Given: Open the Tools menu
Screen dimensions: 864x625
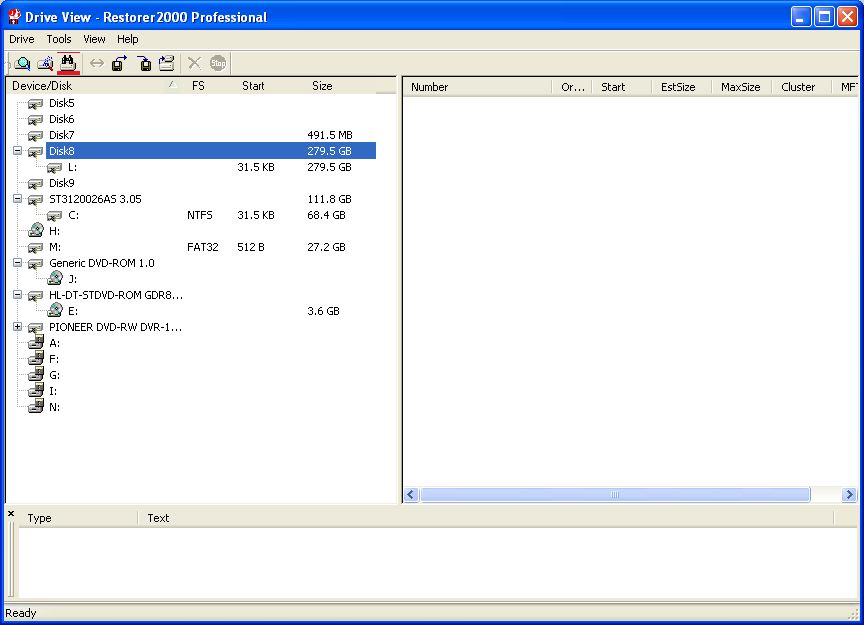Looking at the screenshot, I should [x=59, y=39].
